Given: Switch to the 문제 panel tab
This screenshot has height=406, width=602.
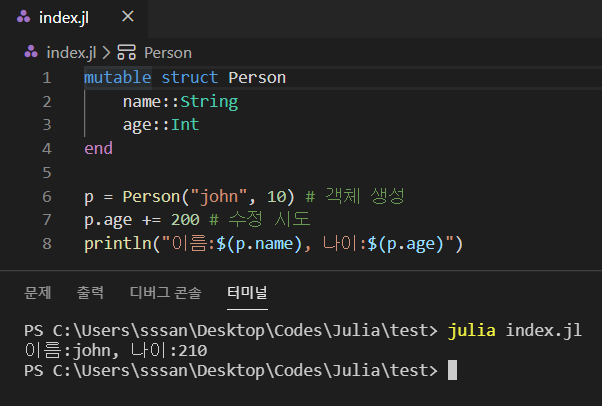Looking at the screenshot, I should pyautogui.click(x=38, y=293).
